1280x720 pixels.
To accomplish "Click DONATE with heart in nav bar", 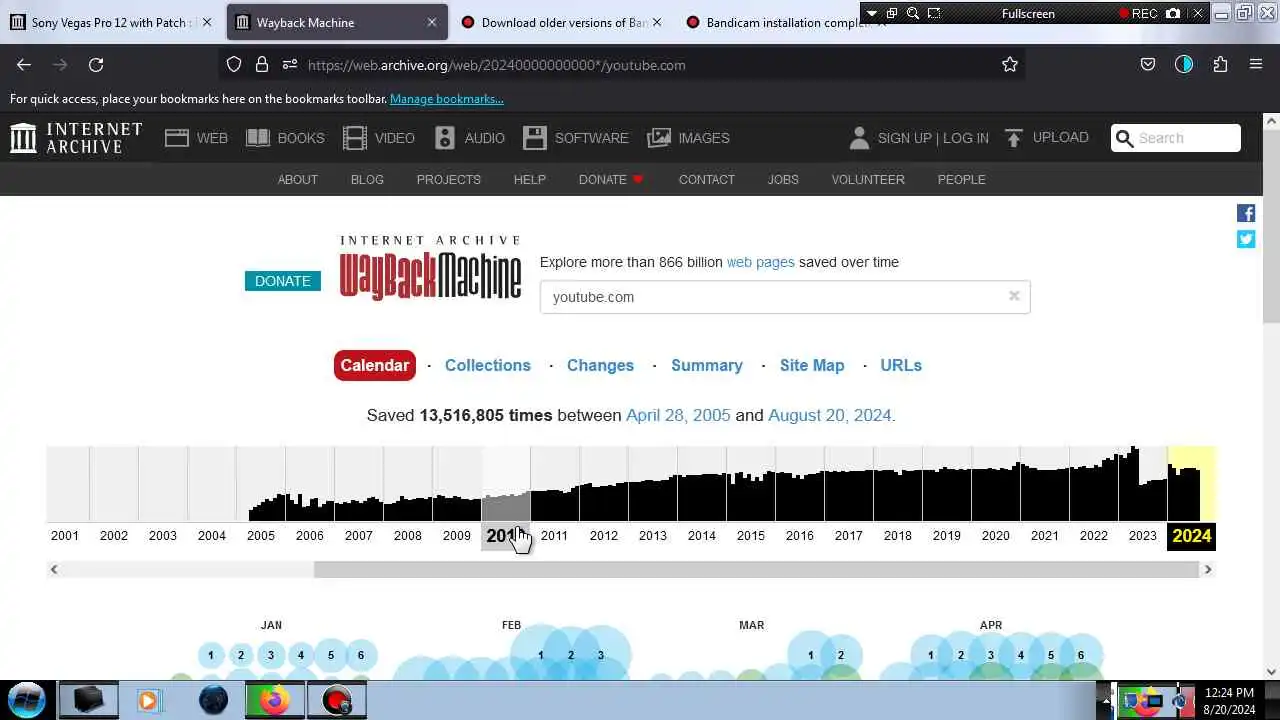I will [611, 180].
